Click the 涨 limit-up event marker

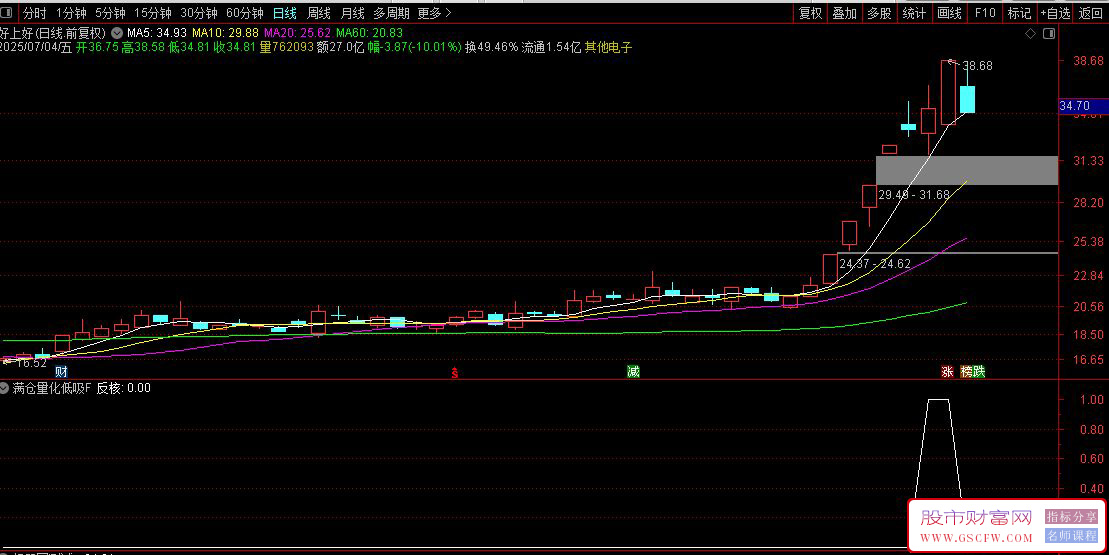(x=947, y=371)
